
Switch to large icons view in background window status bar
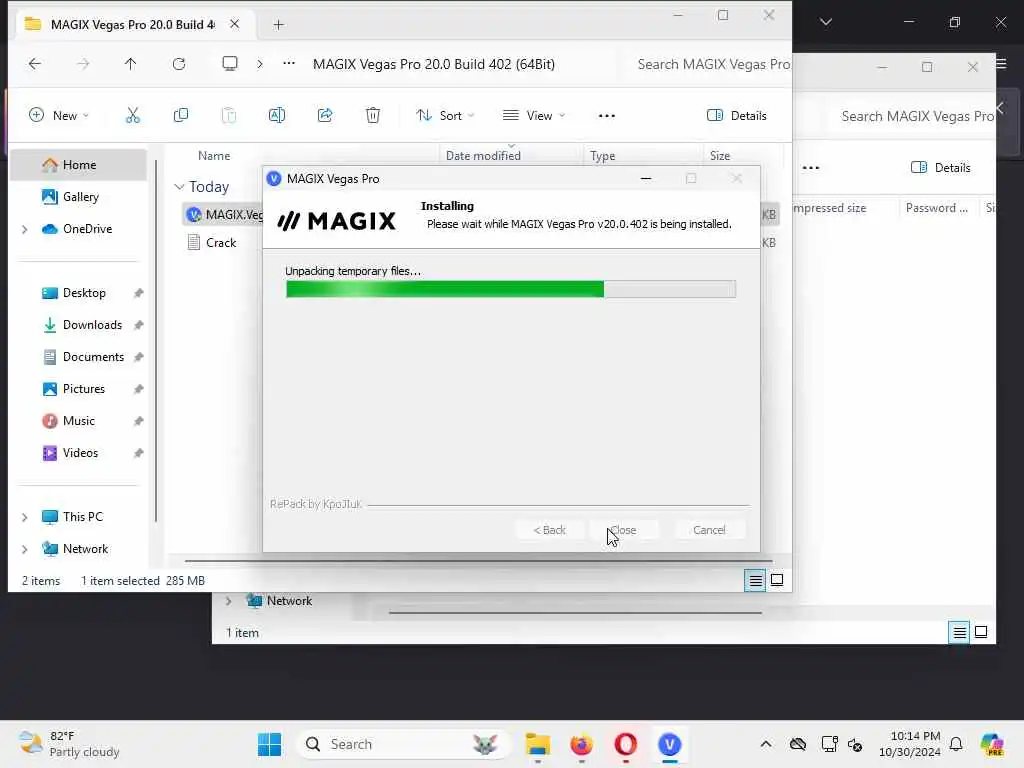click(x=981, y=632)
